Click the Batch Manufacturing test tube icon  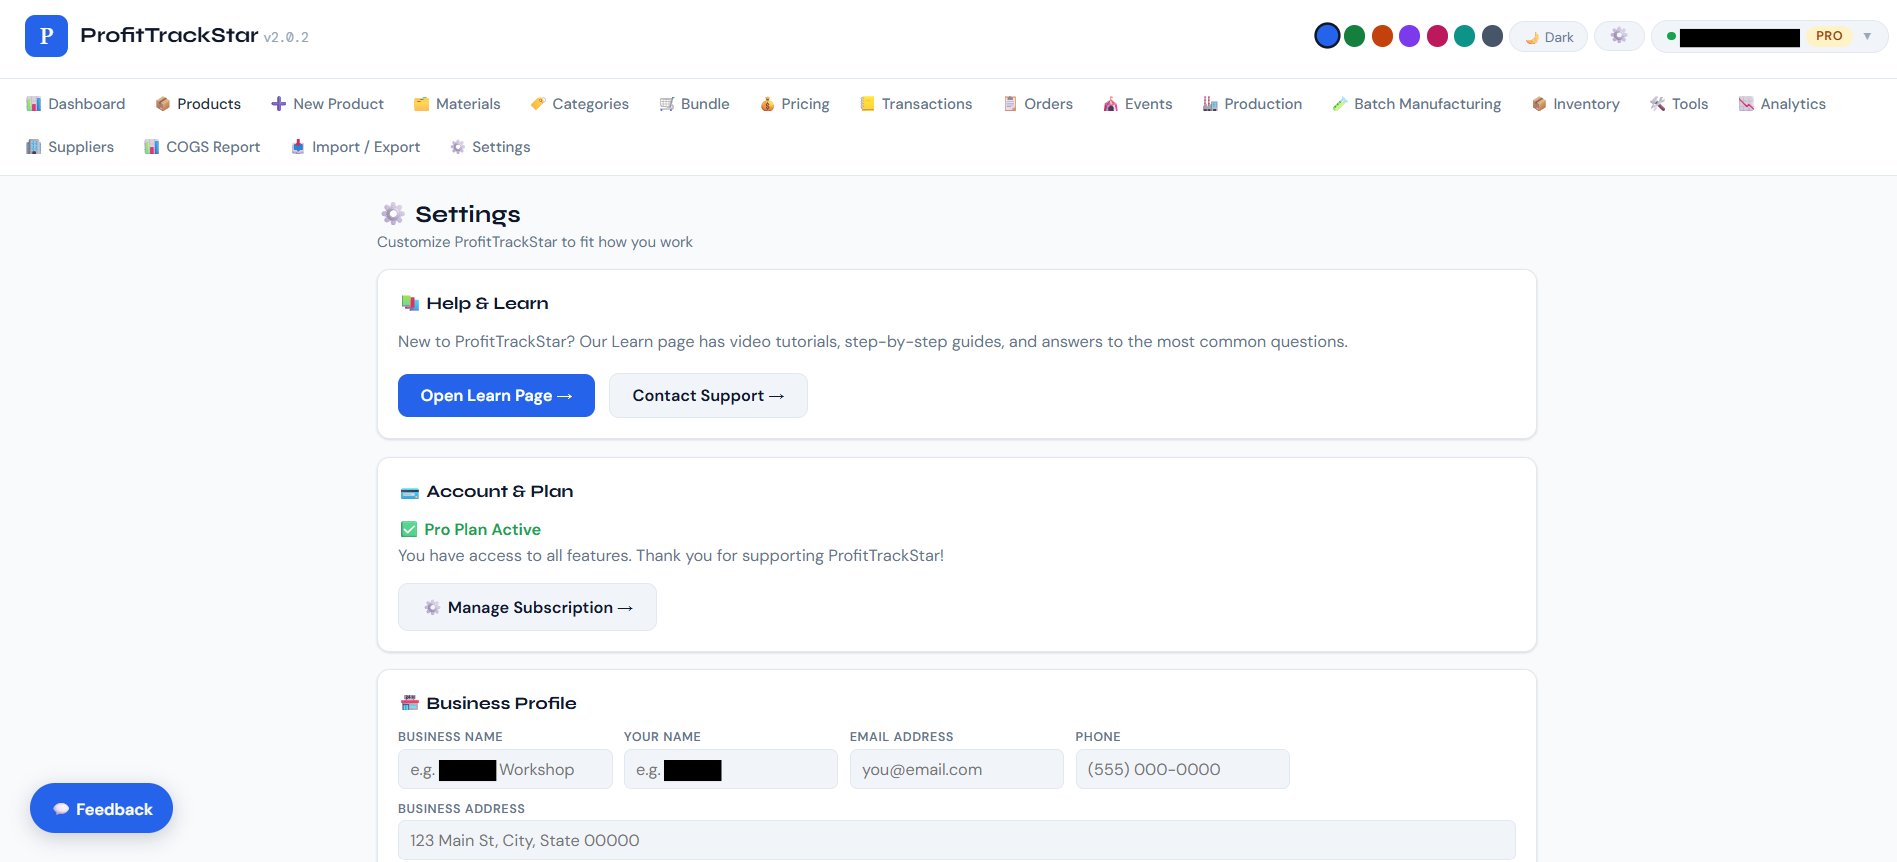1340,104
